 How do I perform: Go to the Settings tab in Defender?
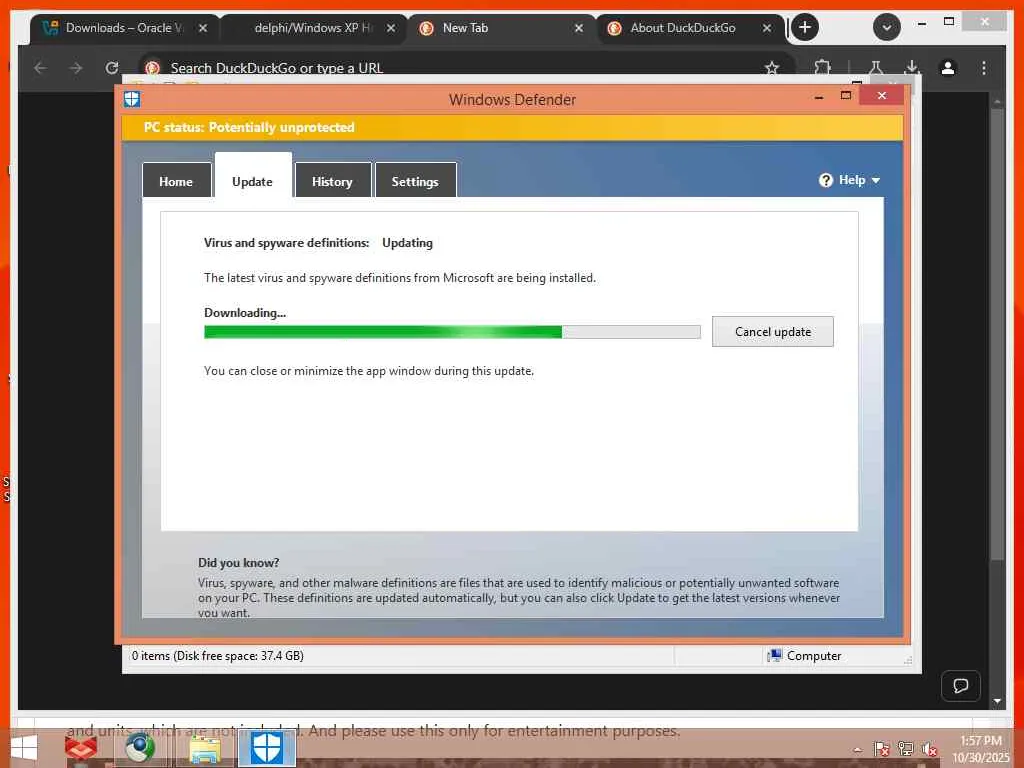tap(415, 181)
